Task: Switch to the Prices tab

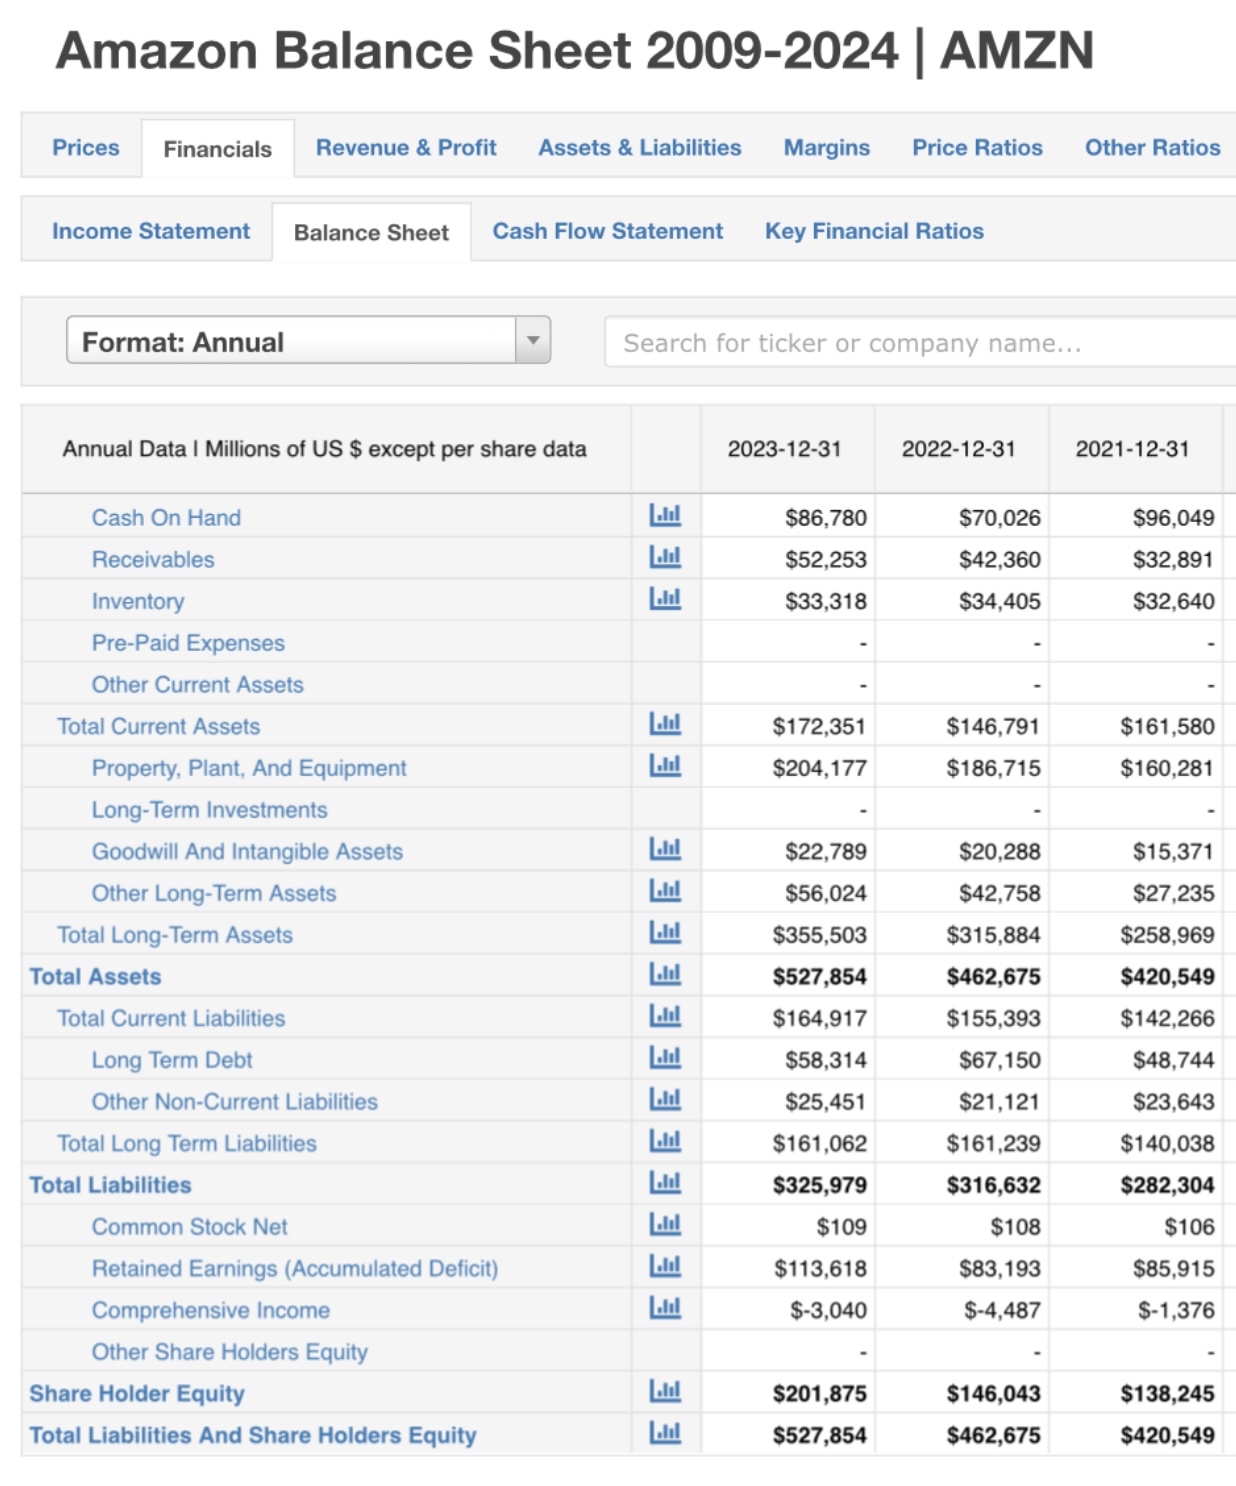Action: (x=86, y=147)
